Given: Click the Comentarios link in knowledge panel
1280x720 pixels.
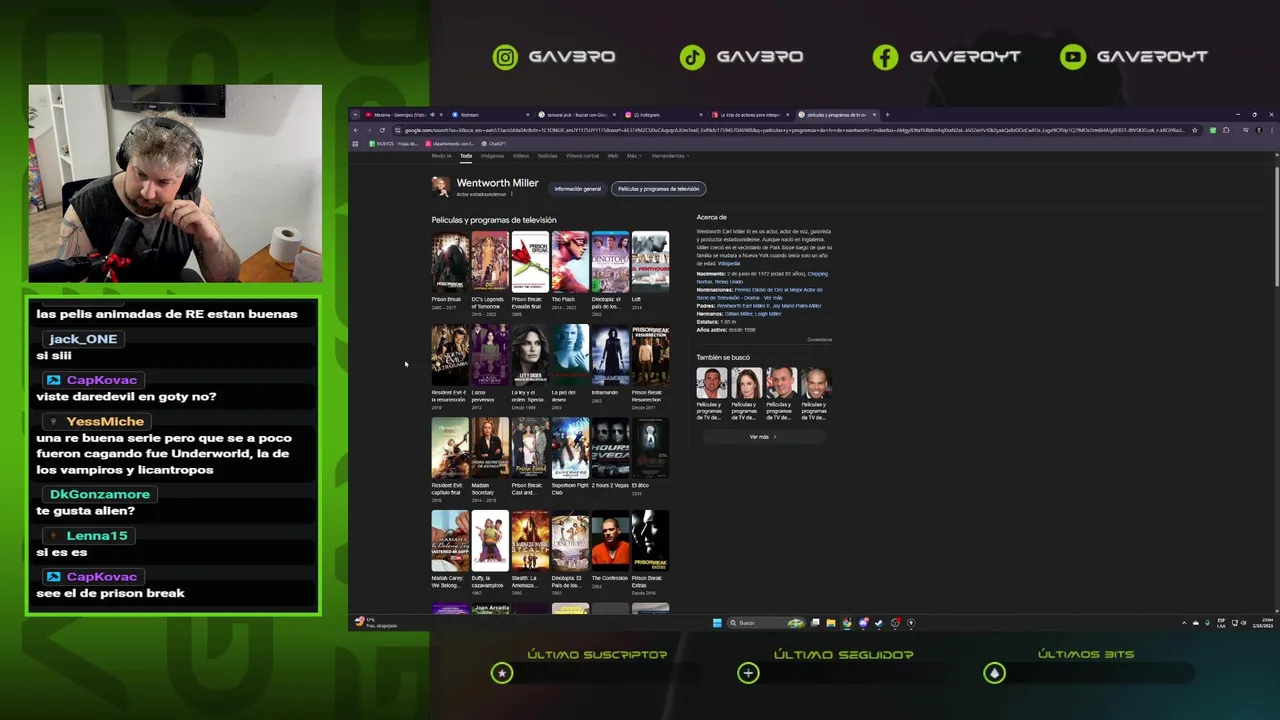Looking at the screenshot, I should (x=819, y=340).
